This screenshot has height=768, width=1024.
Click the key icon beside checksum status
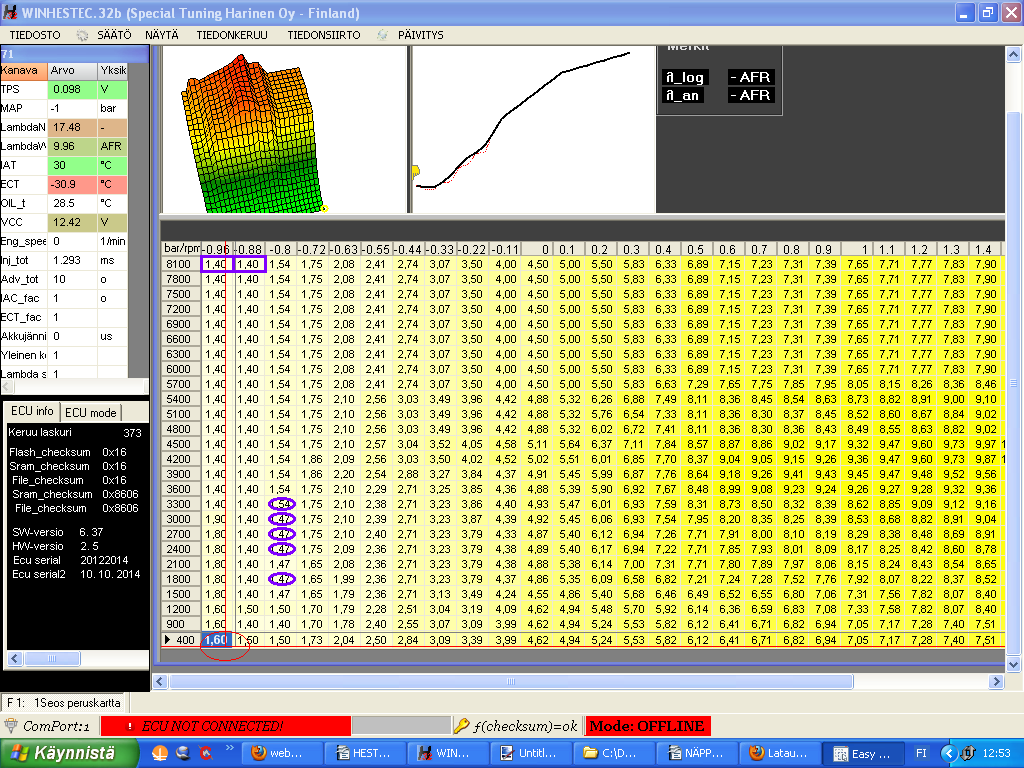click(x=462, y=726)
